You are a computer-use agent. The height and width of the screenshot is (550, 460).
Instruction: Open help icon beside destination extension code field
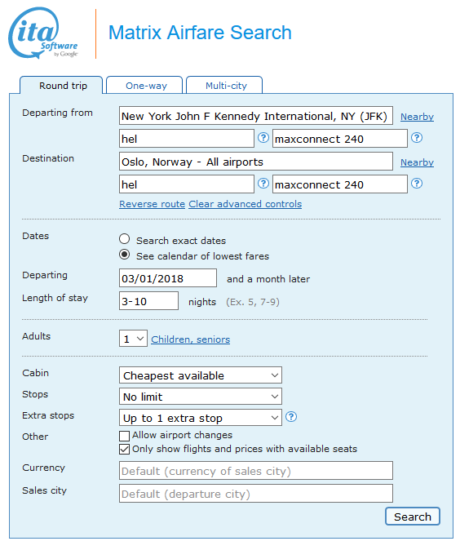coord(416,183)
